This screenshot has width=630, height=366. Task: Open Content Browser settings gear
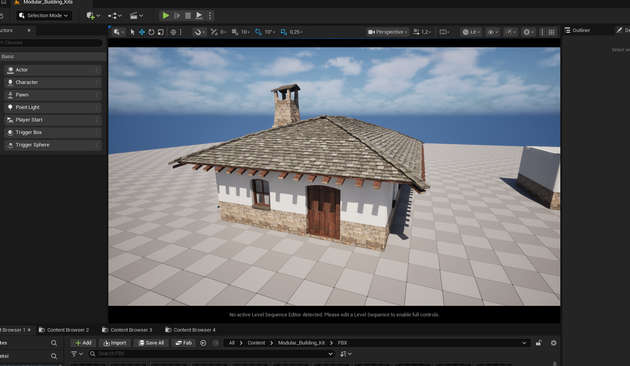(554, 343)
